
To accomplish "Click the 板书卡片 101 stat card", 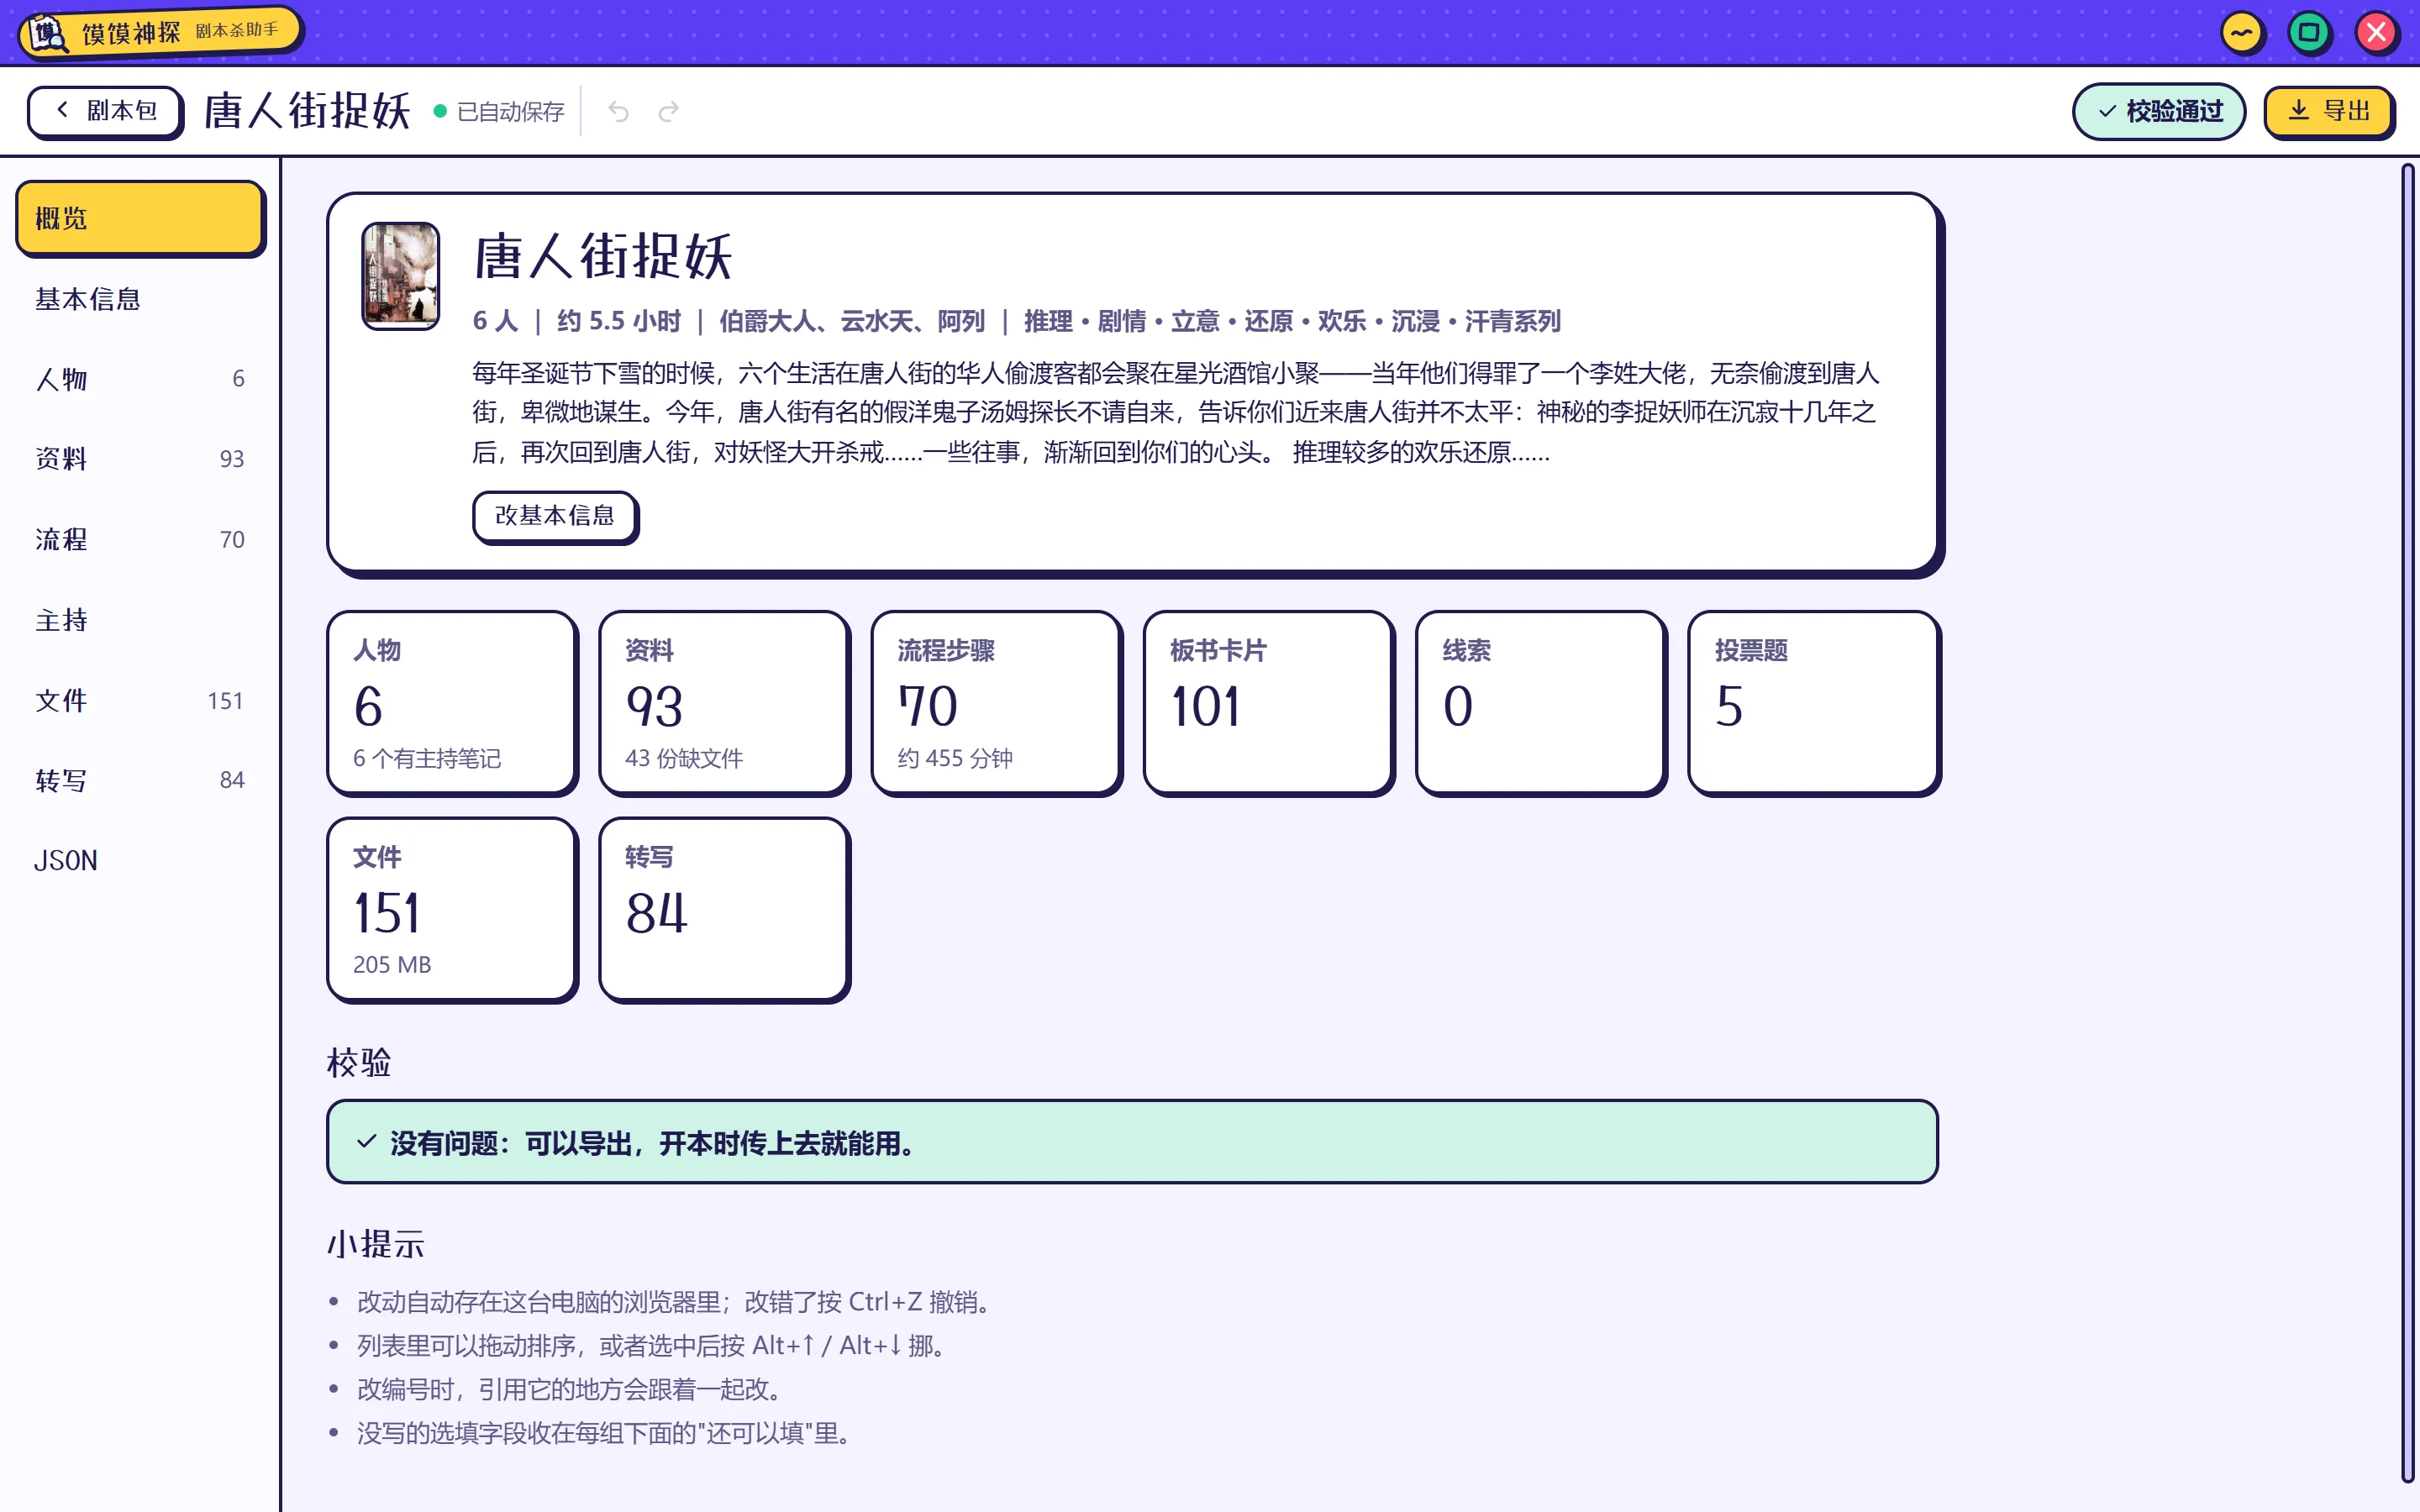I will click(x=1268, y=703).
